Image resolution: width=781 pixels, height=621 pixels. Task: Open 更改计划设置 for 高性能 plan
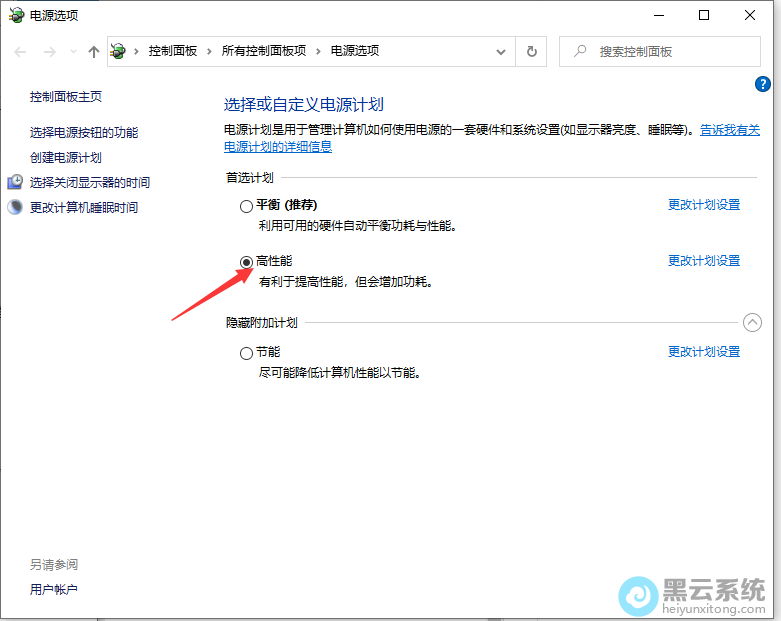tap(703, 260)
